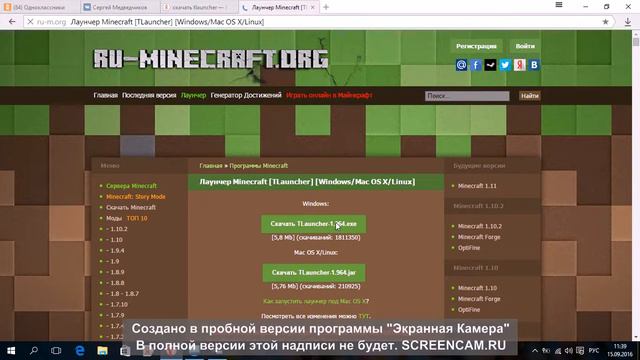
Task: Open the network icon in system tray
Action: click(558, 351)
